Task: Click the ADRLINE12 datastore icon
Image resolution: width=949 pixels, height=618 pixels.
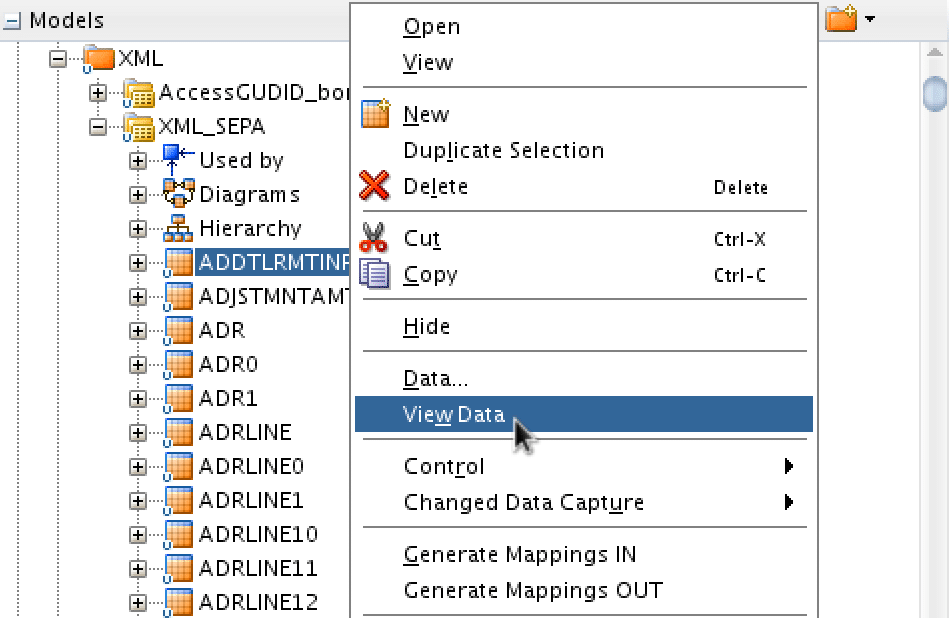Action: (x=179, y=602)
